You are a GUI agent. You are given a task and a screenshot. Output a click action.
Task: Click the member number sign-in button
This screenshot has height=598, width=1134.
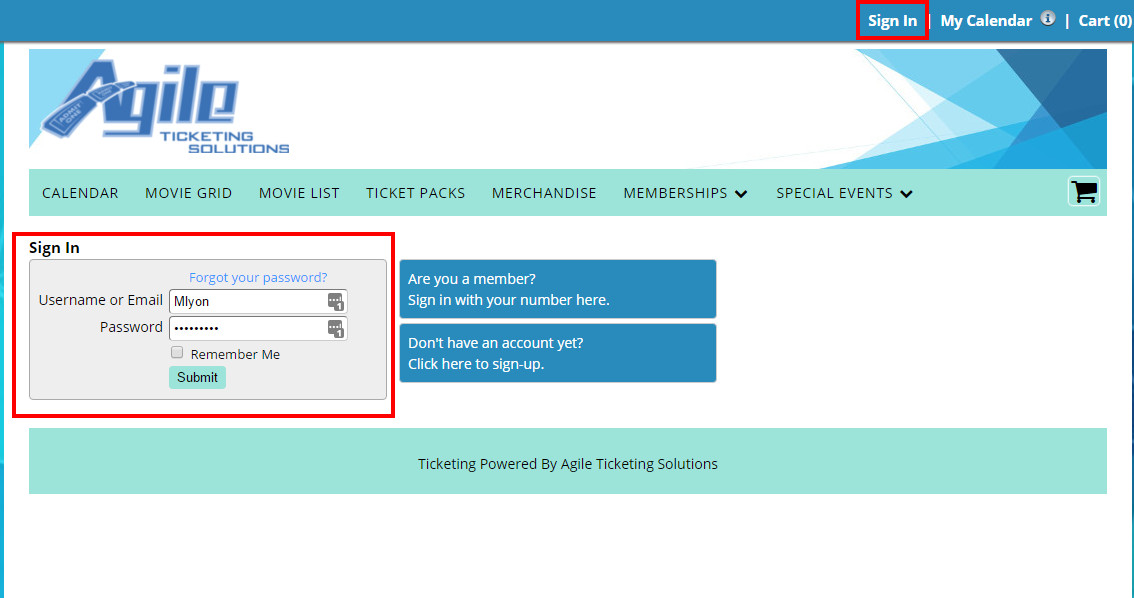pos(557,289)
